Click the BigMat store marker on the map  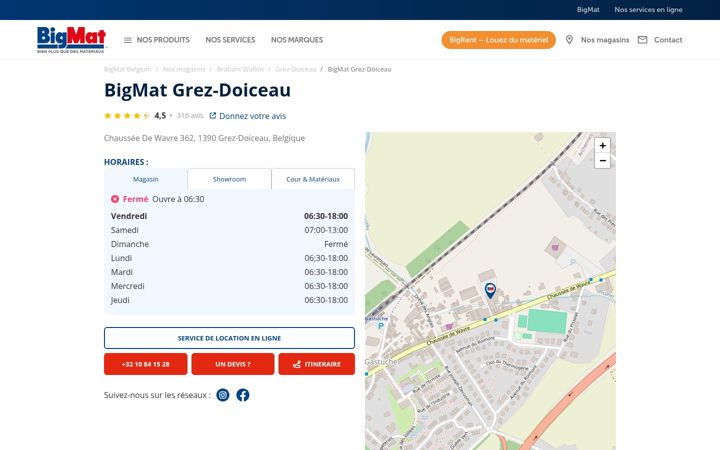click(490, 290)
